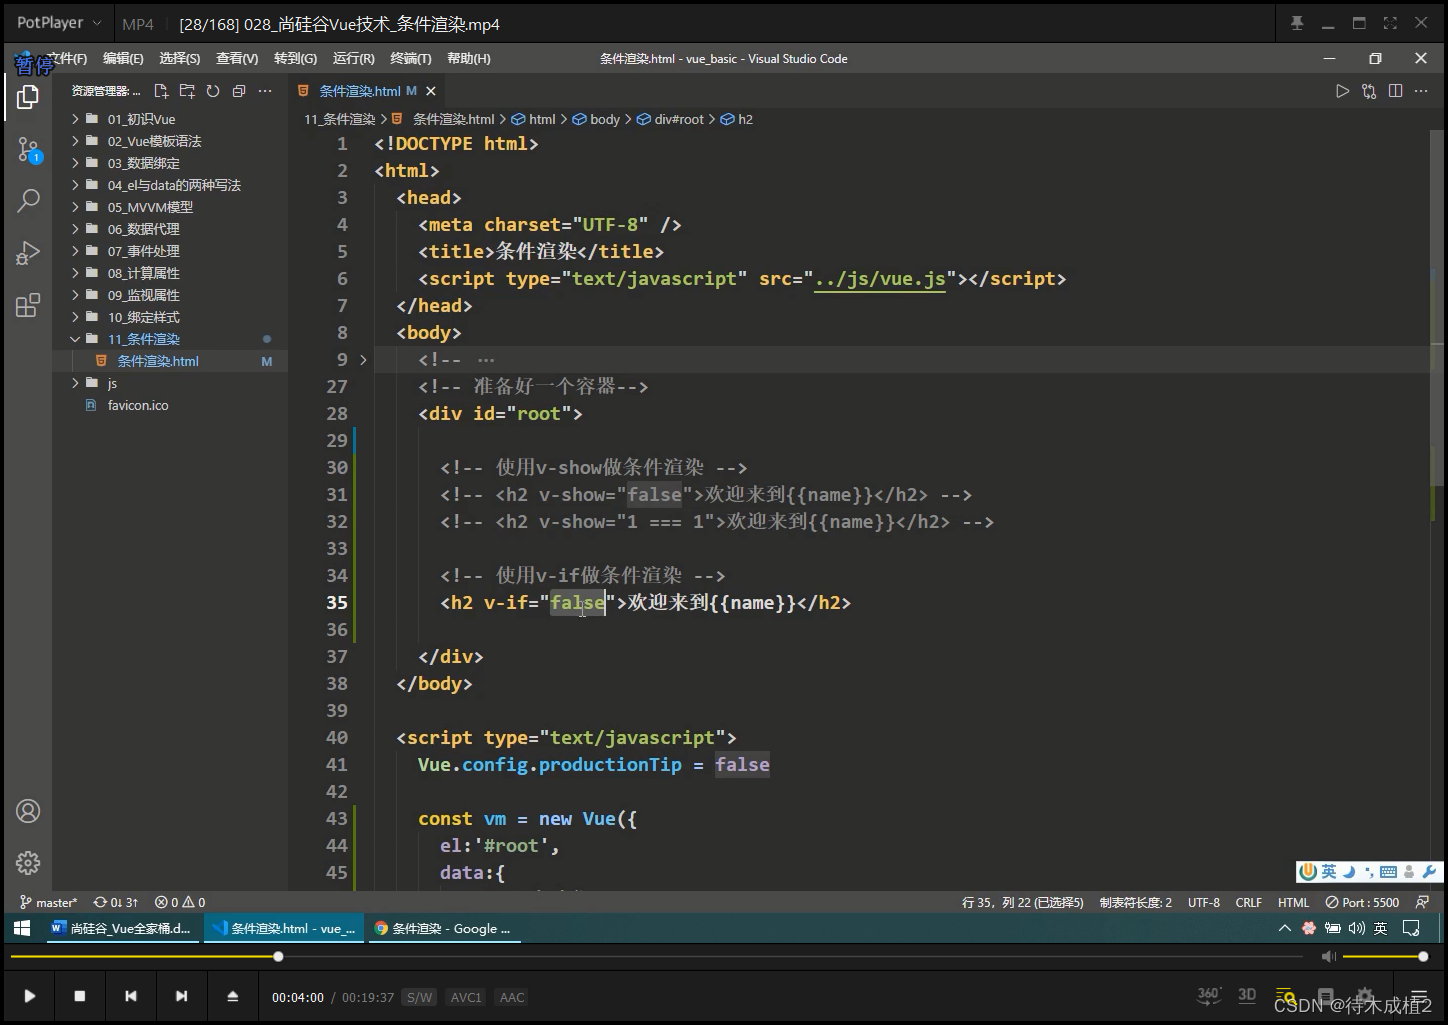
Task: Toggle PotPlayer fullscreen button in title bar
Action: tap(1390, 23)
